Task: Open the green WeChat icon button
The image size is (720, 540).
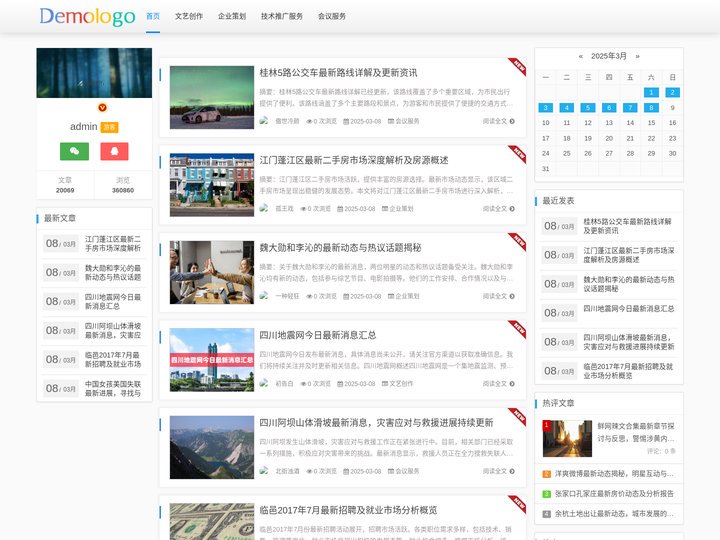Action: [74, 151]
